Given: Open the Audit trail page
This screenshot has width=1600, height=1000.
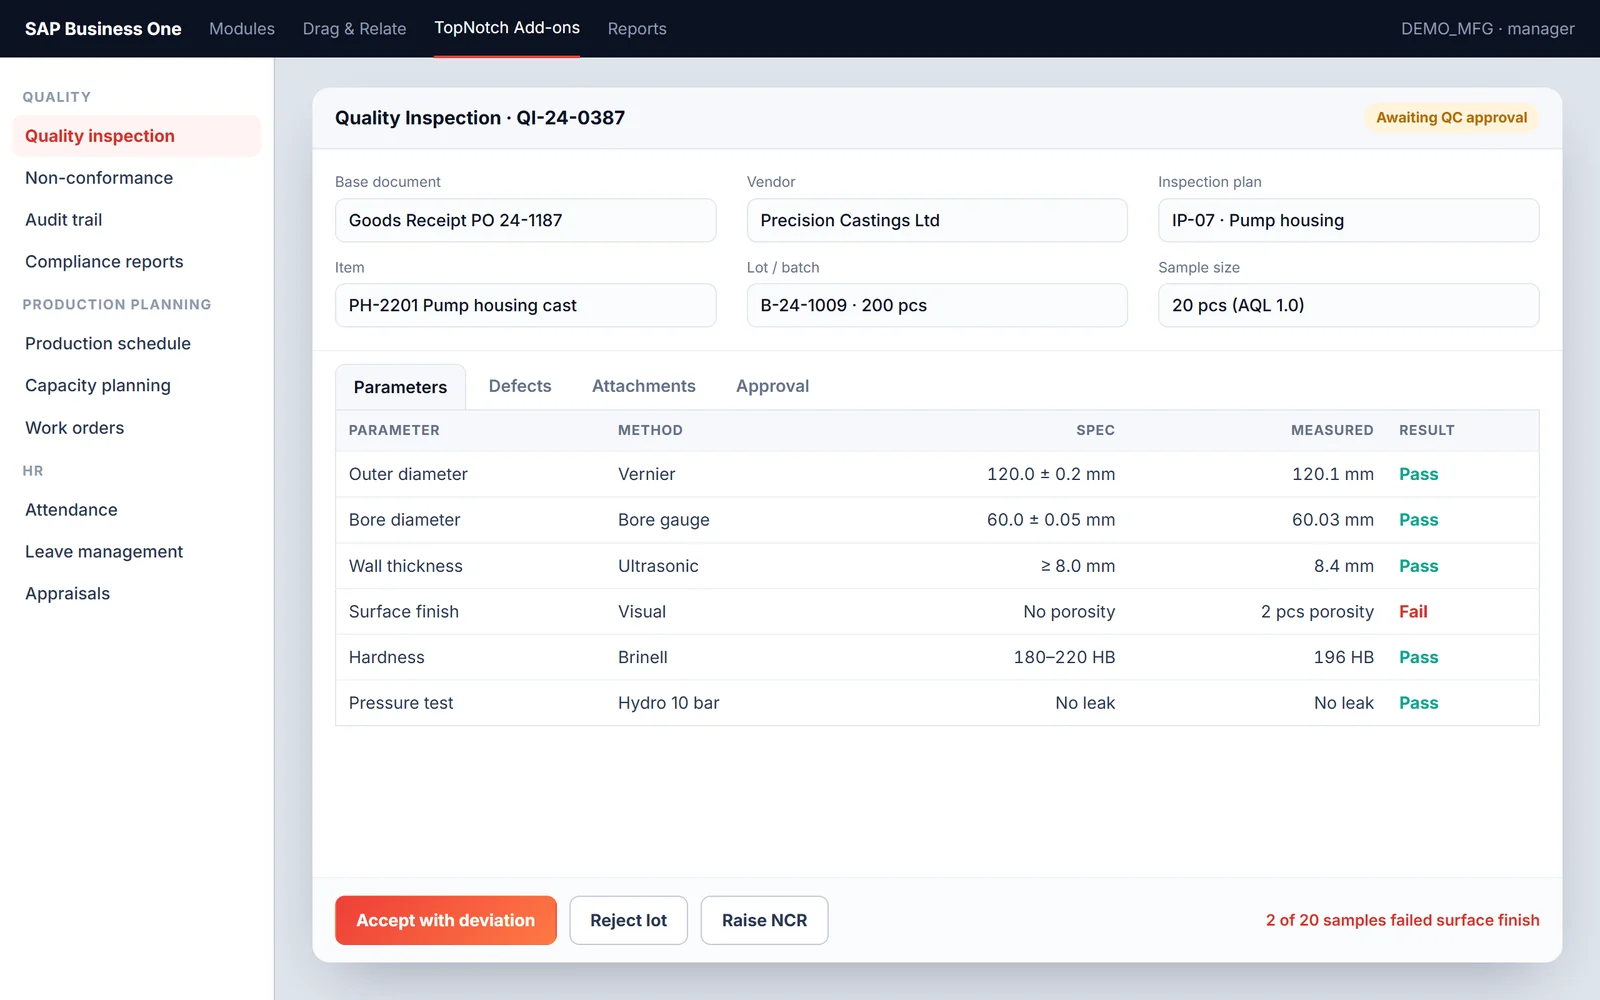Looking at the screenshot, I should coord(137,220).
